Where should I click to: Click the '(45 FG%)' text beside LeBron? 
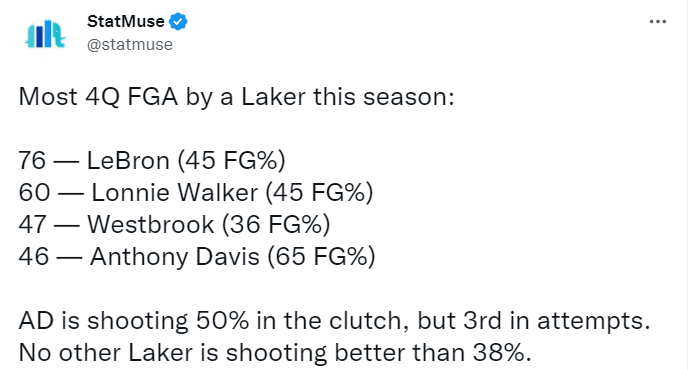(232, 160)
